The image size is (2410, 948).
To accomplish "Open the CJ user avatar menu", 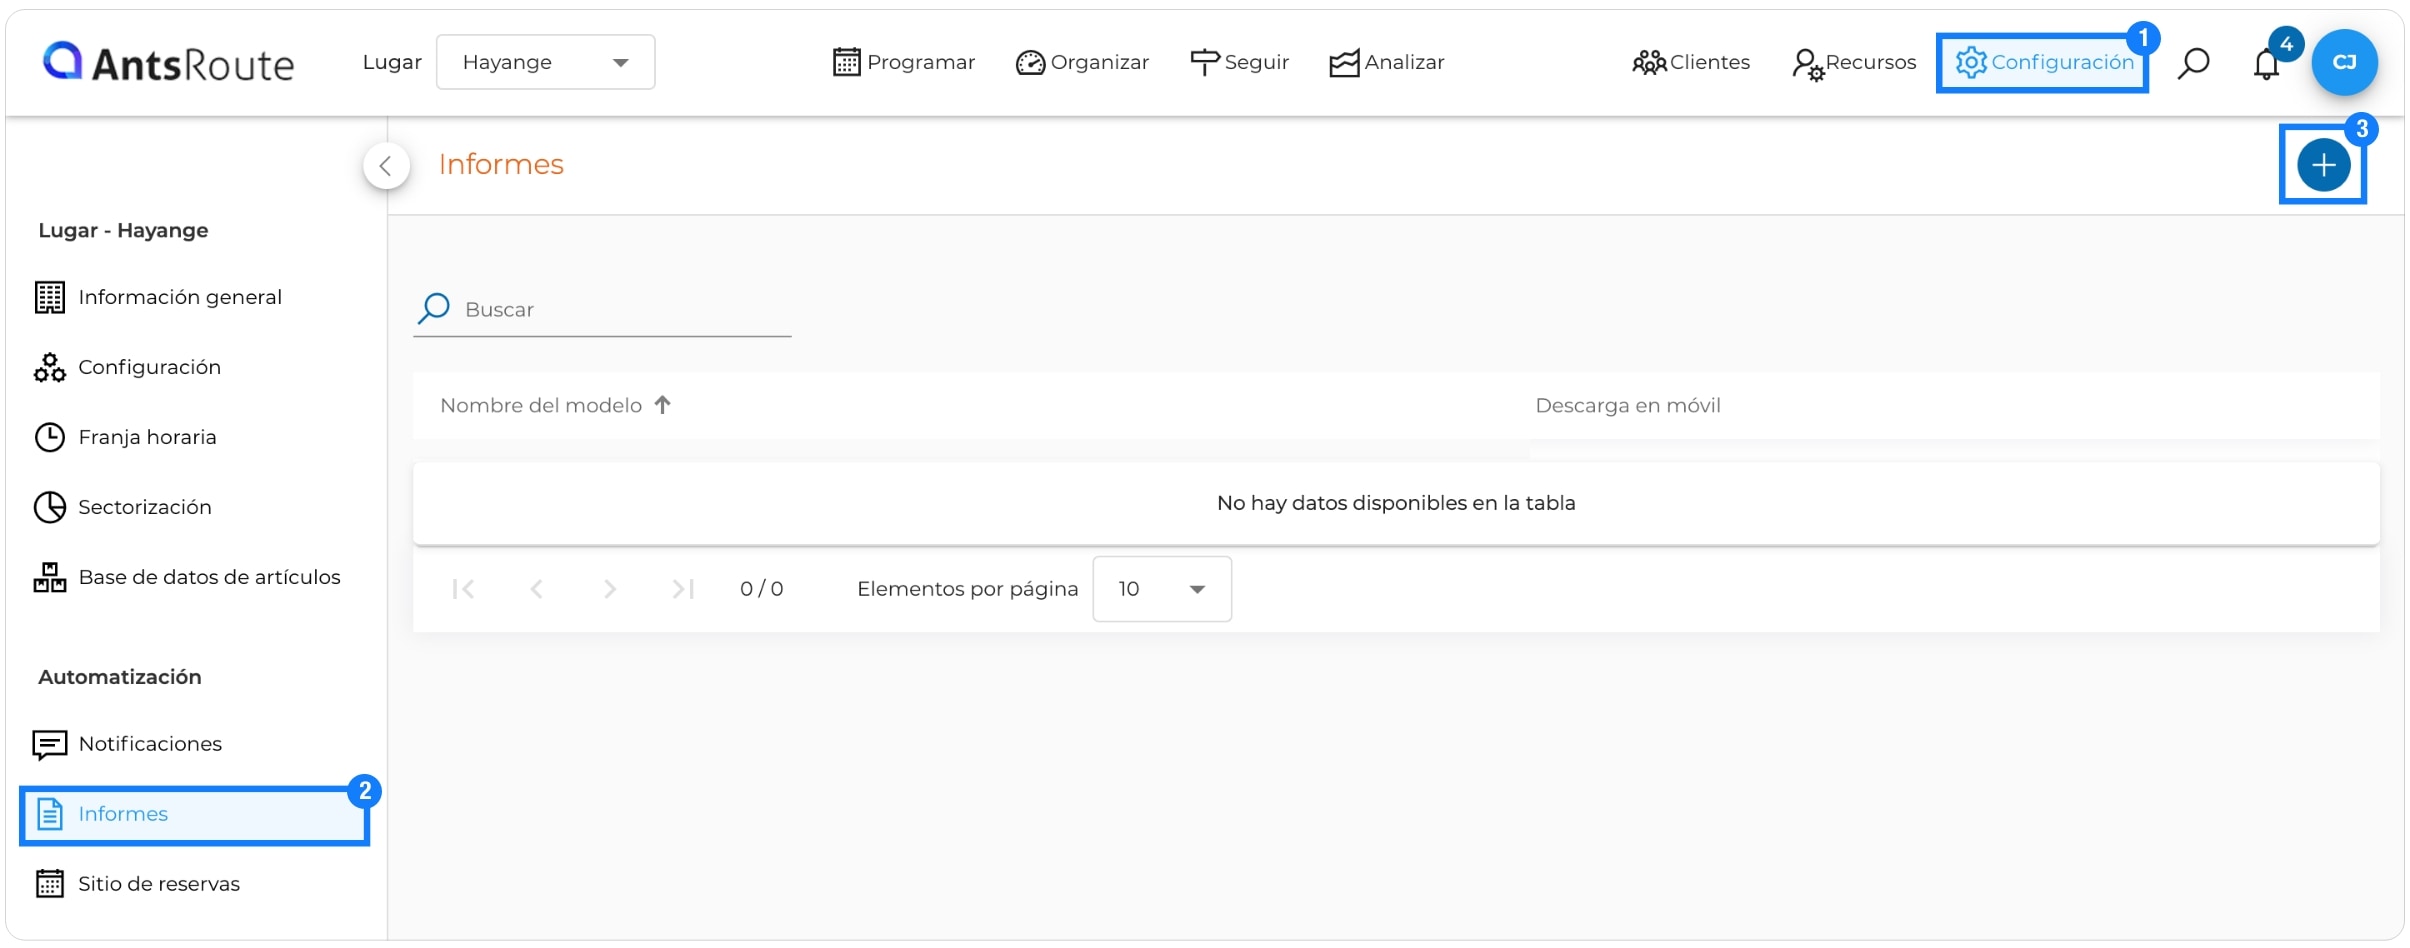I will tap(2344, 62).
